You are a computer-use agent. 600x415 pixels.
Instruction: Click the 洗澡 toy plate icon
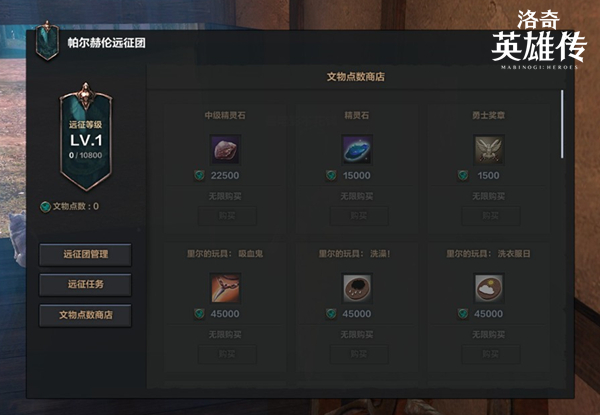pos(357,288)
